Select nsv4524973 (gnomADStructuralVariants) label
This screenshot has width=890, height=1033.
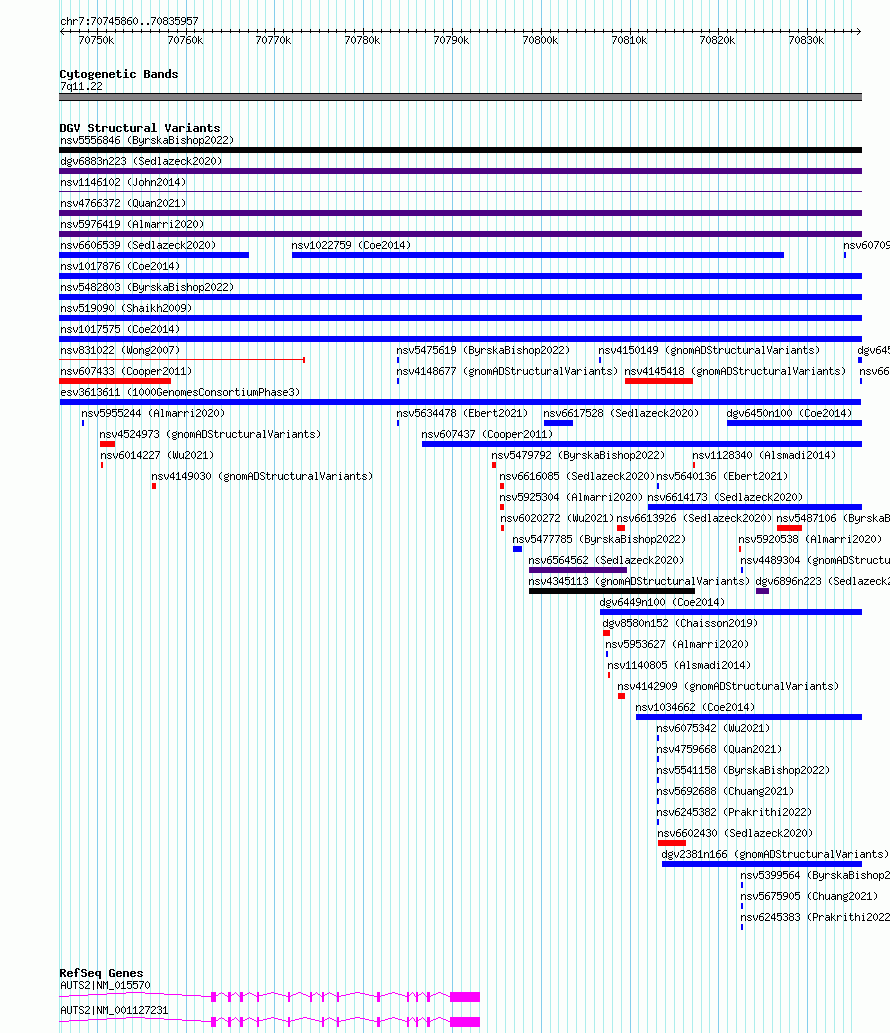click(210, 435)
